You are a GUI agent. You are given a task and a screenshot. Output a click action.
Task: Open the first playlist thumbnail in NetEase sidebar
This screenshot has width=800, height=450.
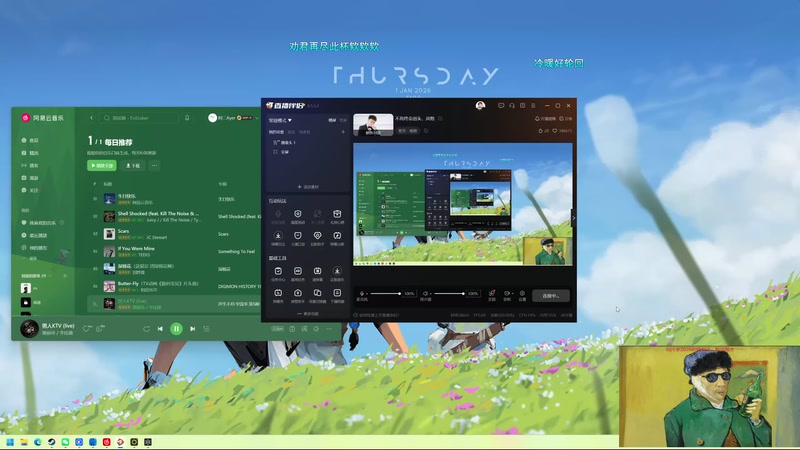[x=26, y=288]
